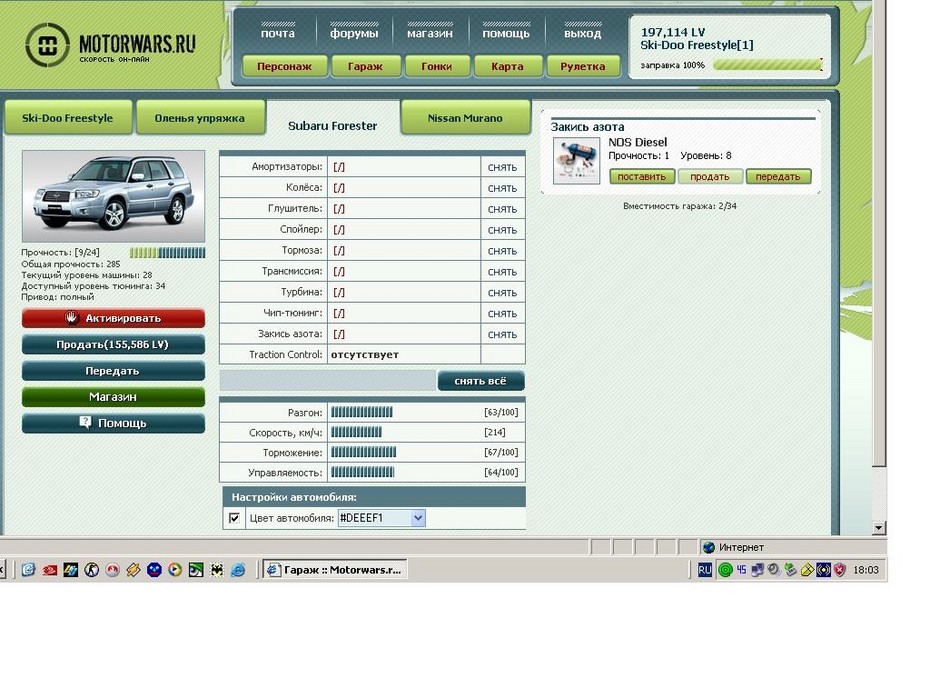Open the Карта map

[x=508, y=66]
